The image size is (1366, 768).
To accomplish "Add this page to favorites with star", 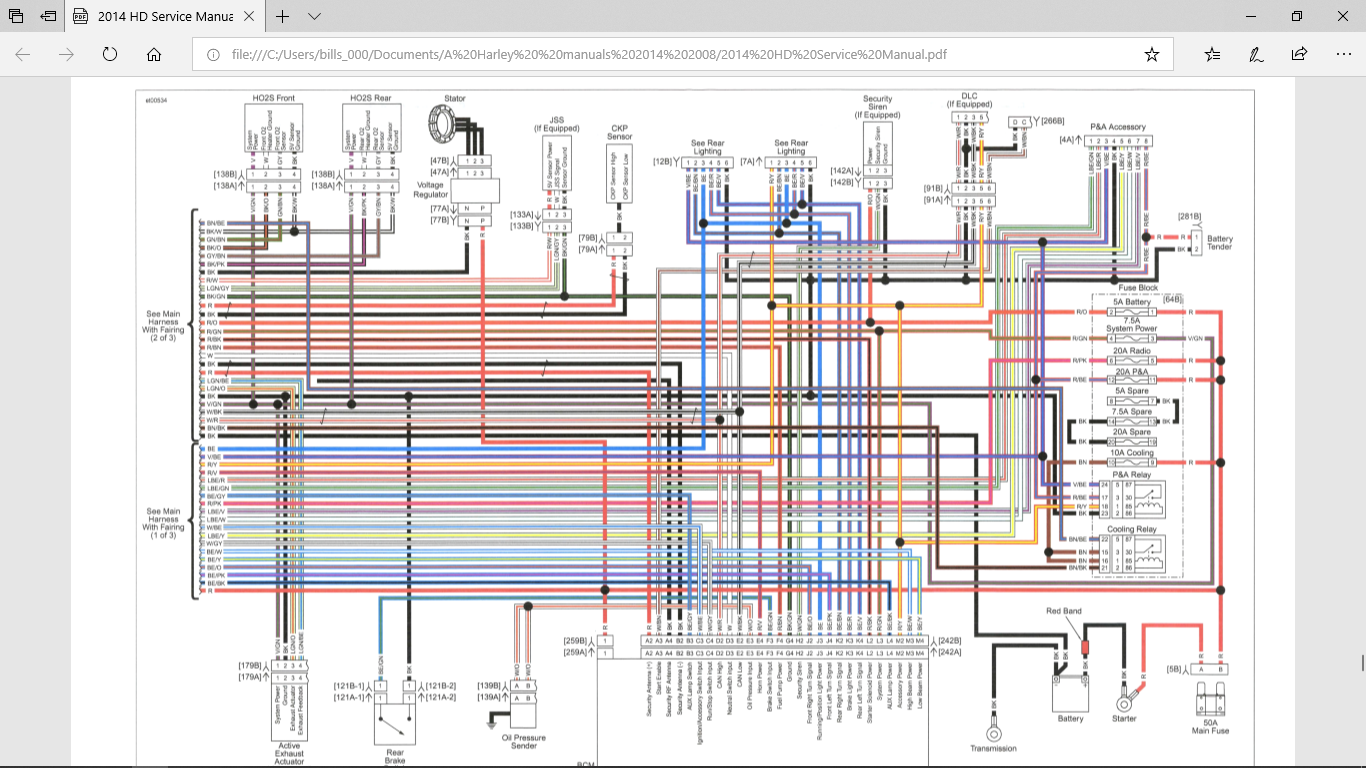I will [1152, 55].
